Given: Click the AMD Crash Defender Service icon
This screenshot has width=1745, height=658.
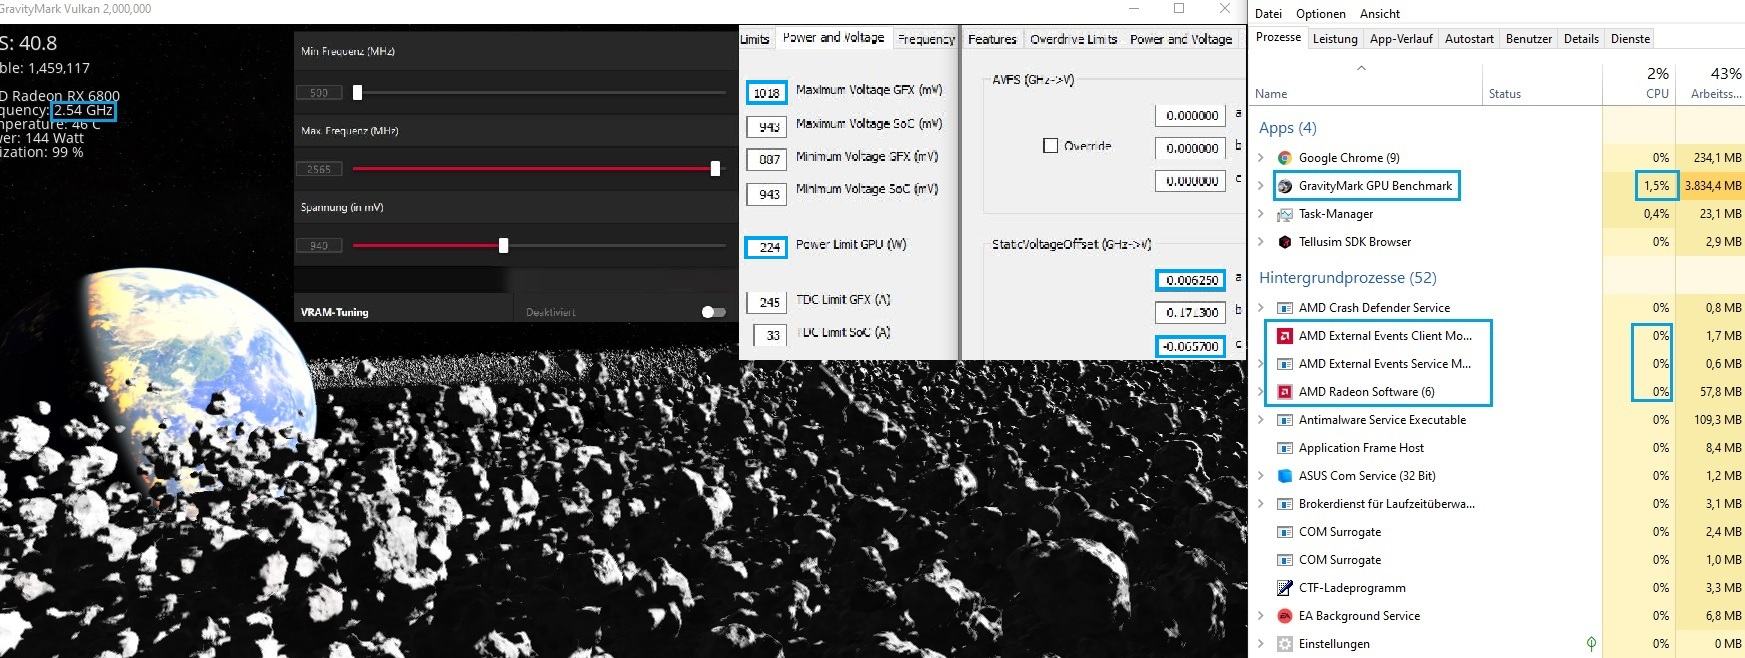Looking at the screenshot, I should tap(1285, 308).
